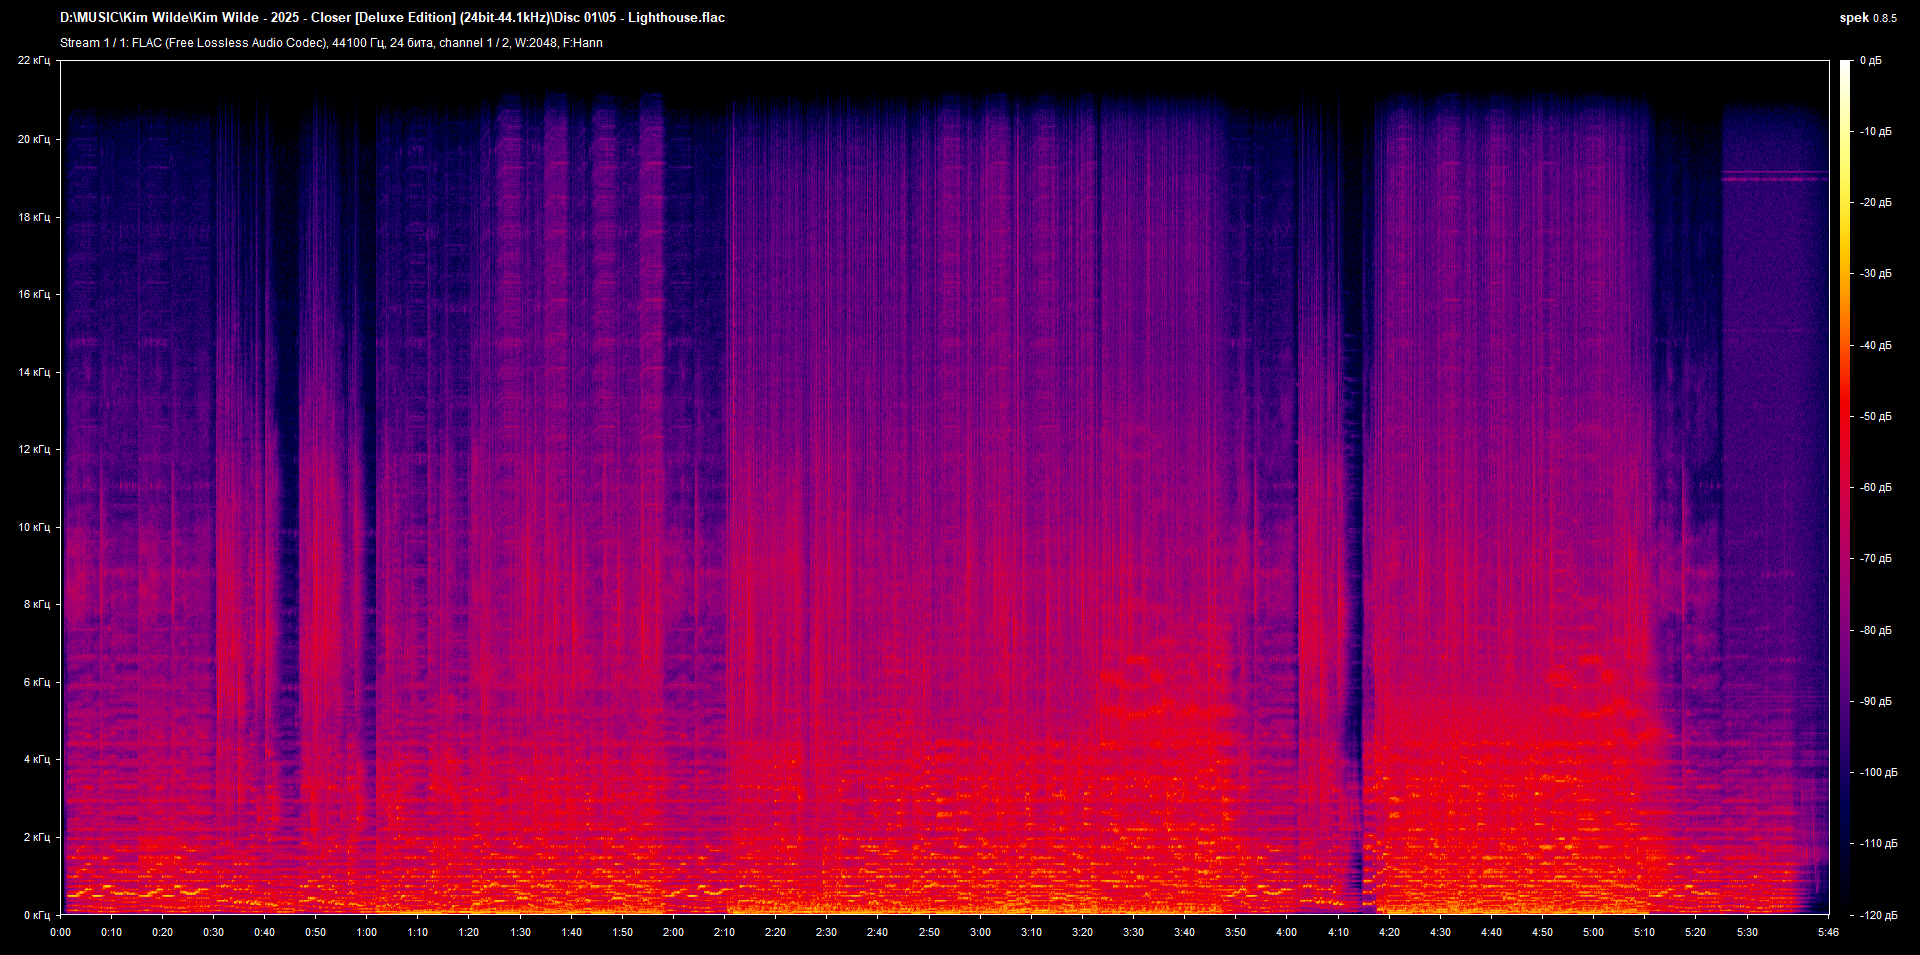Click the 4:10 time axis marker
The image size is (1920, 955).
(x=1338, y=932)
